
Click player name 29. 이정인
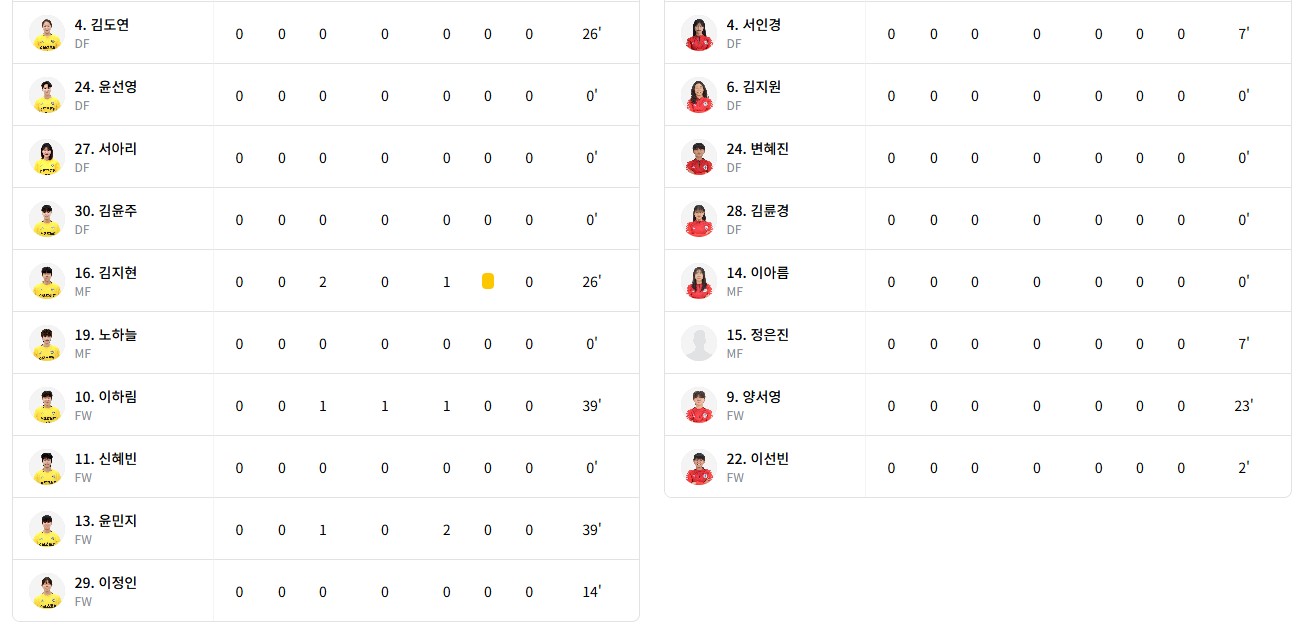point(105,583)
